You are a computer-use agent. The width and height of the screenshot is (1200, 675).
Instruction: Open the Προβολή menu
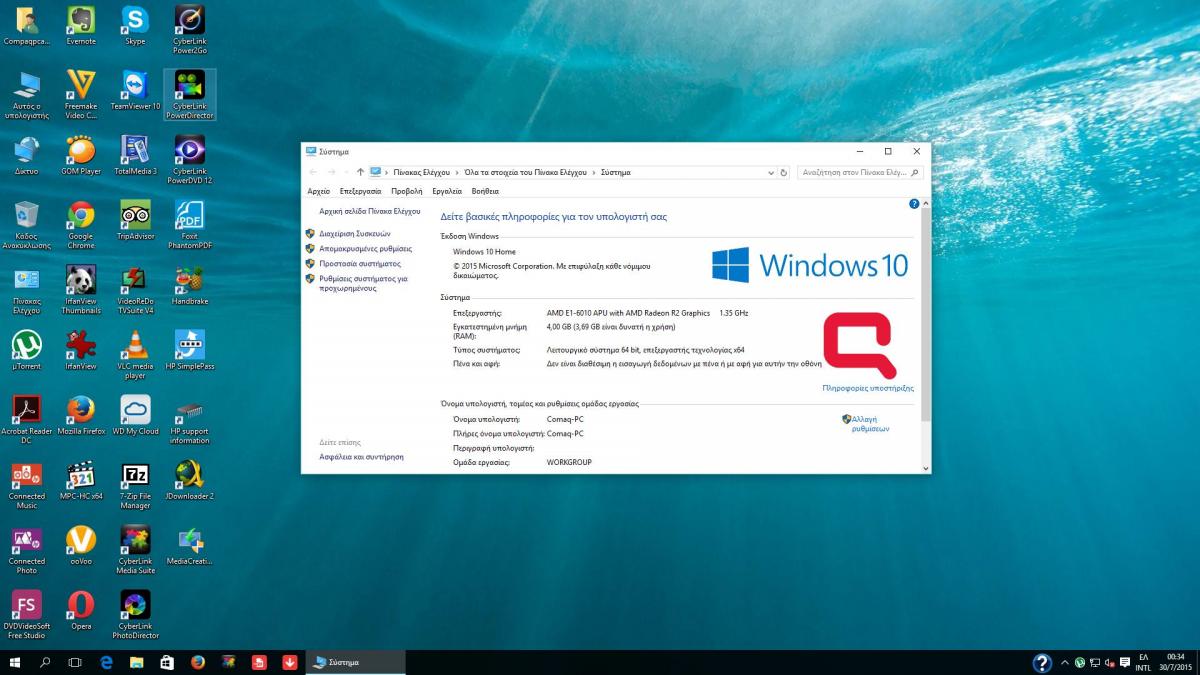point(407,191)
